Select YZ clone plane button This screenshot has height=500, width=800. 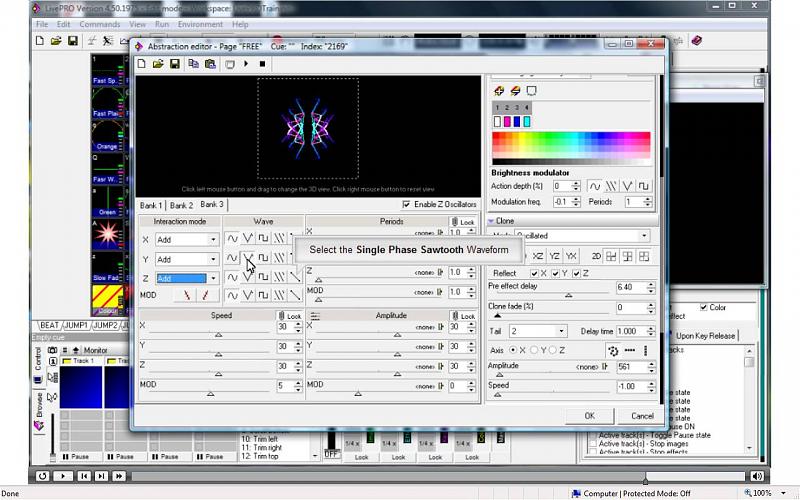tap(555, 256)
